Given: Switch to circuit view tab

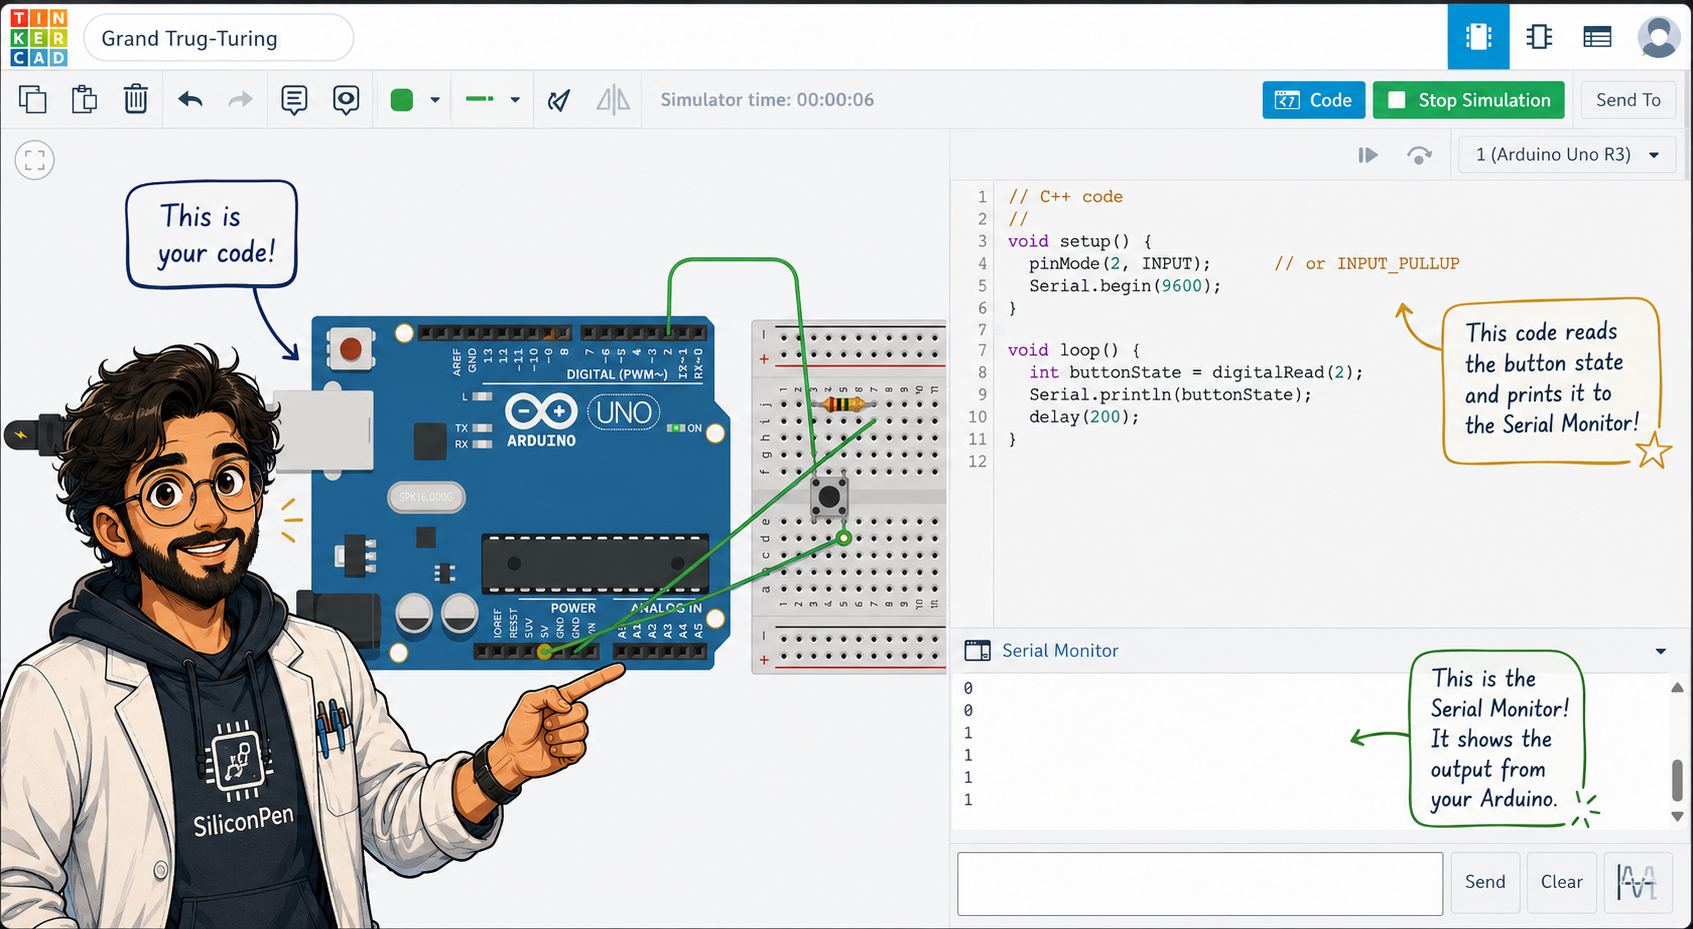Looking at the screenshot, I should point(1478,37).
